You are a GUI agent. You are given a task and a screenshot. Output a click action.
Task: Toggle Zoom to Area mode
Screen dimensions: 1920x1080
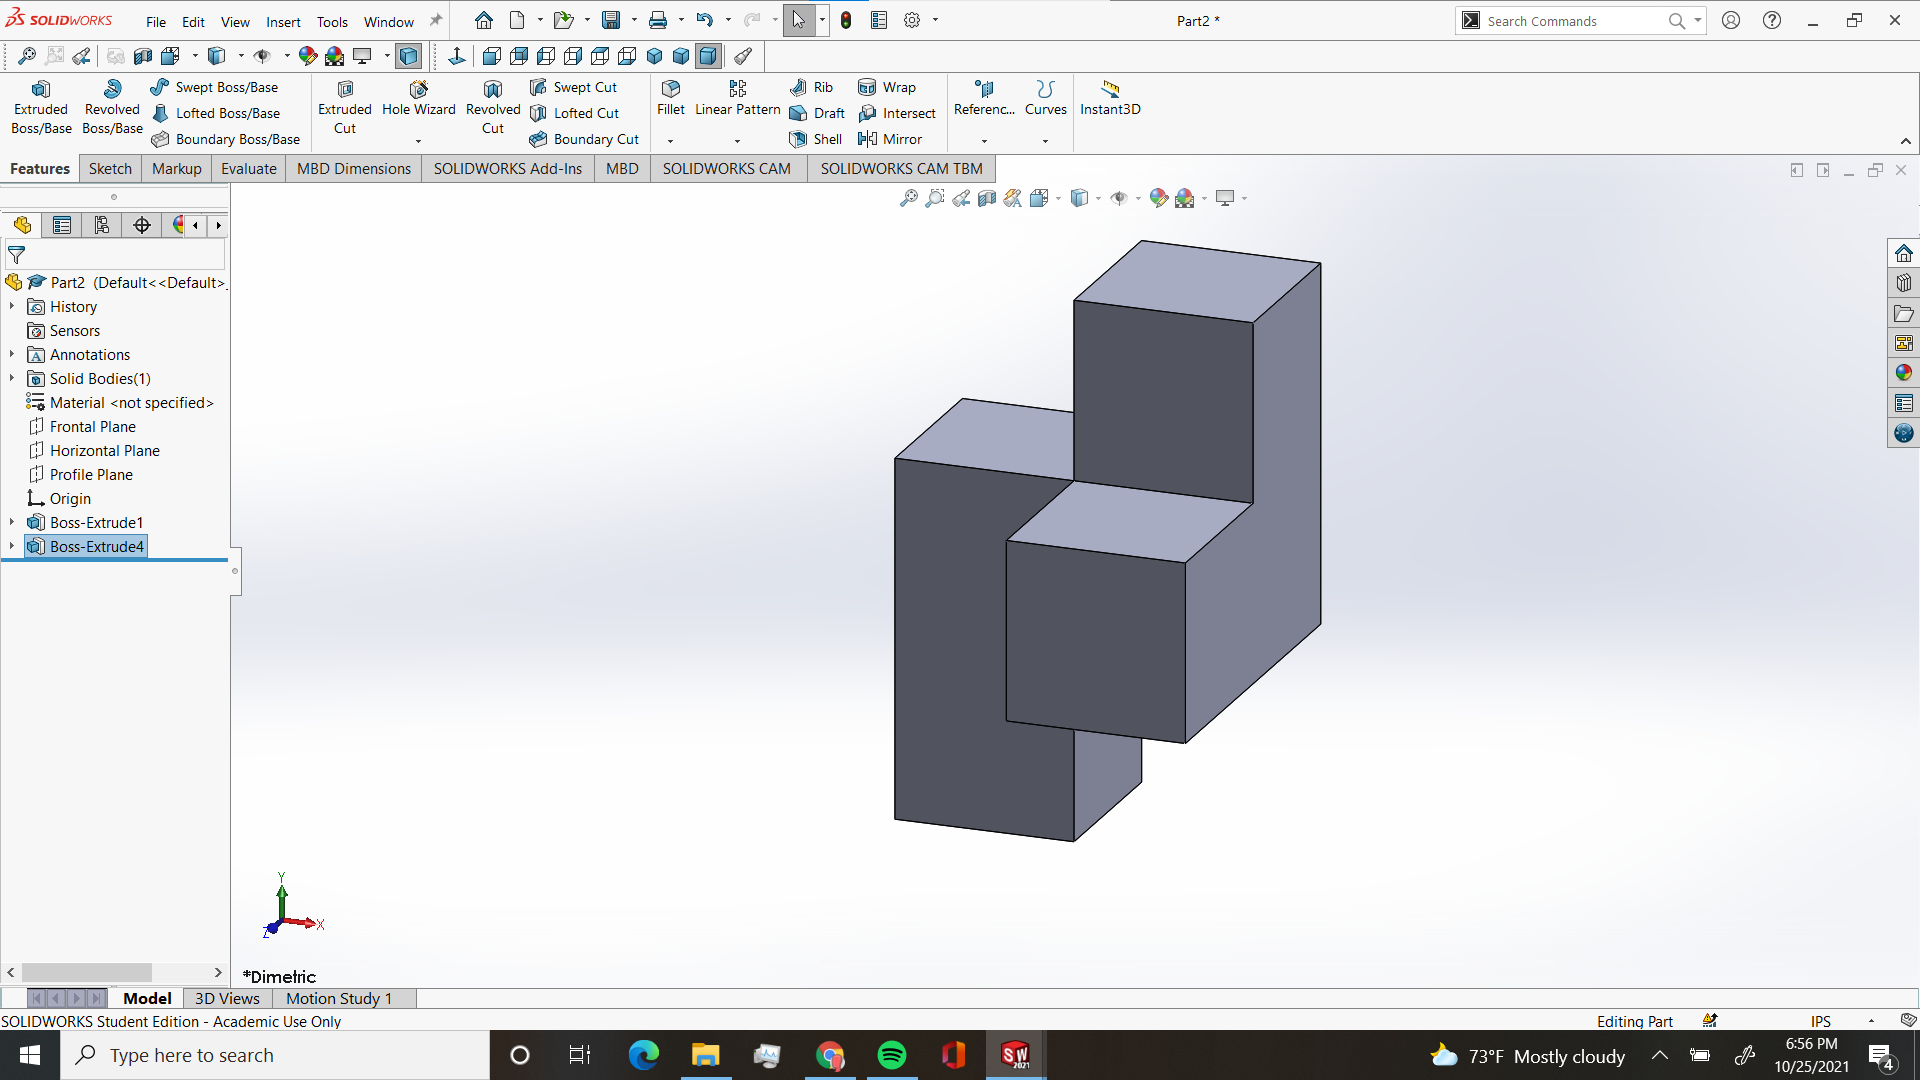point(935,198)
